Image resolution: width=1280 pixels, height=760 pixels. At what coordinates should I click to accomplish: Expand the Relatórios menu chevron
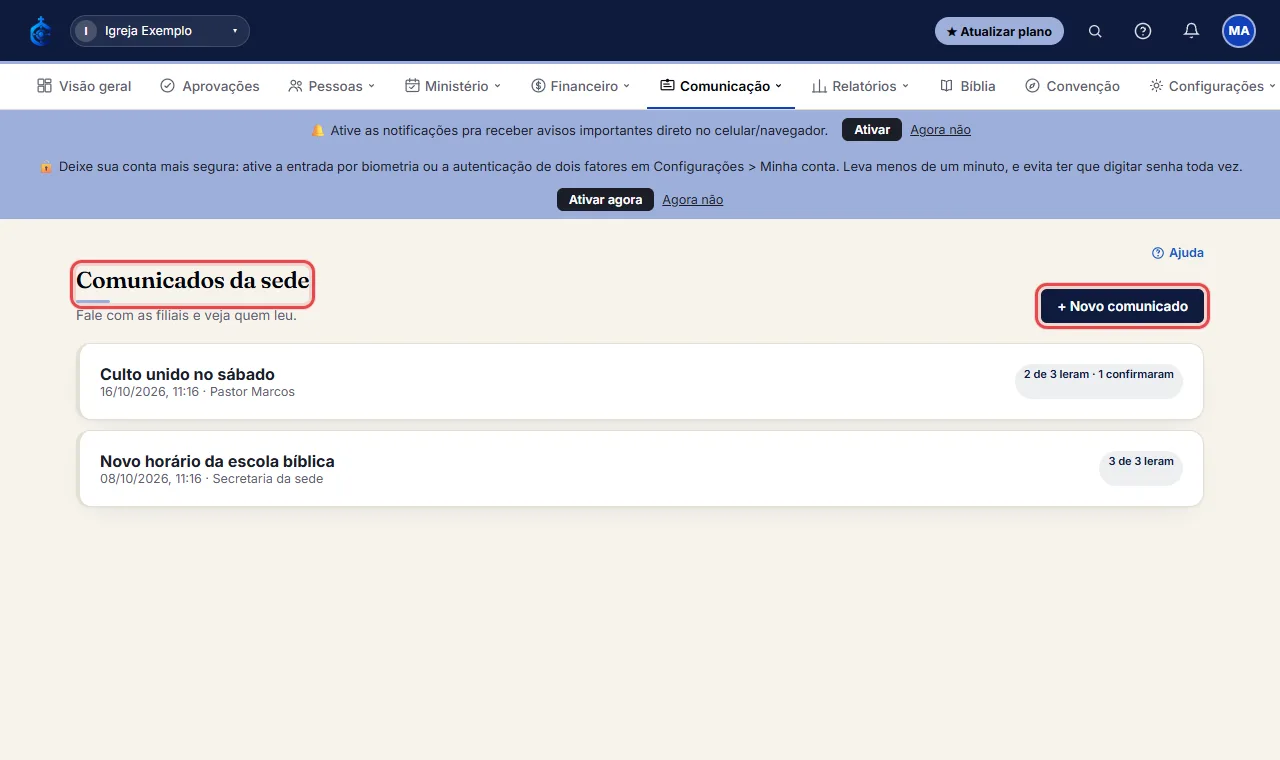[x=905, y=86]
